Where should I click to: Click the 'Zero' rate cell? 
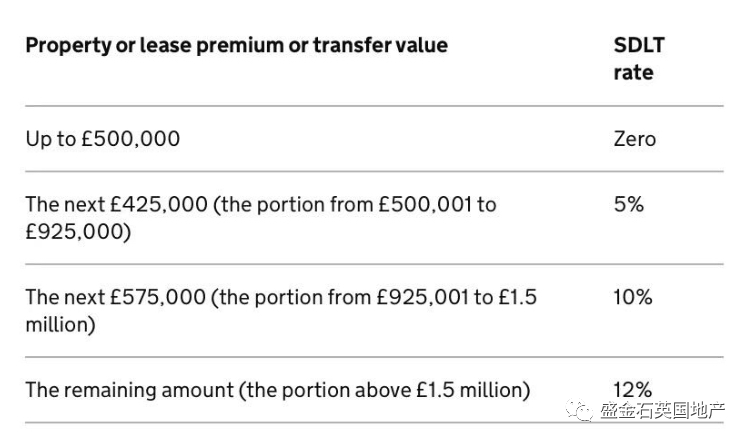point(635,139)
